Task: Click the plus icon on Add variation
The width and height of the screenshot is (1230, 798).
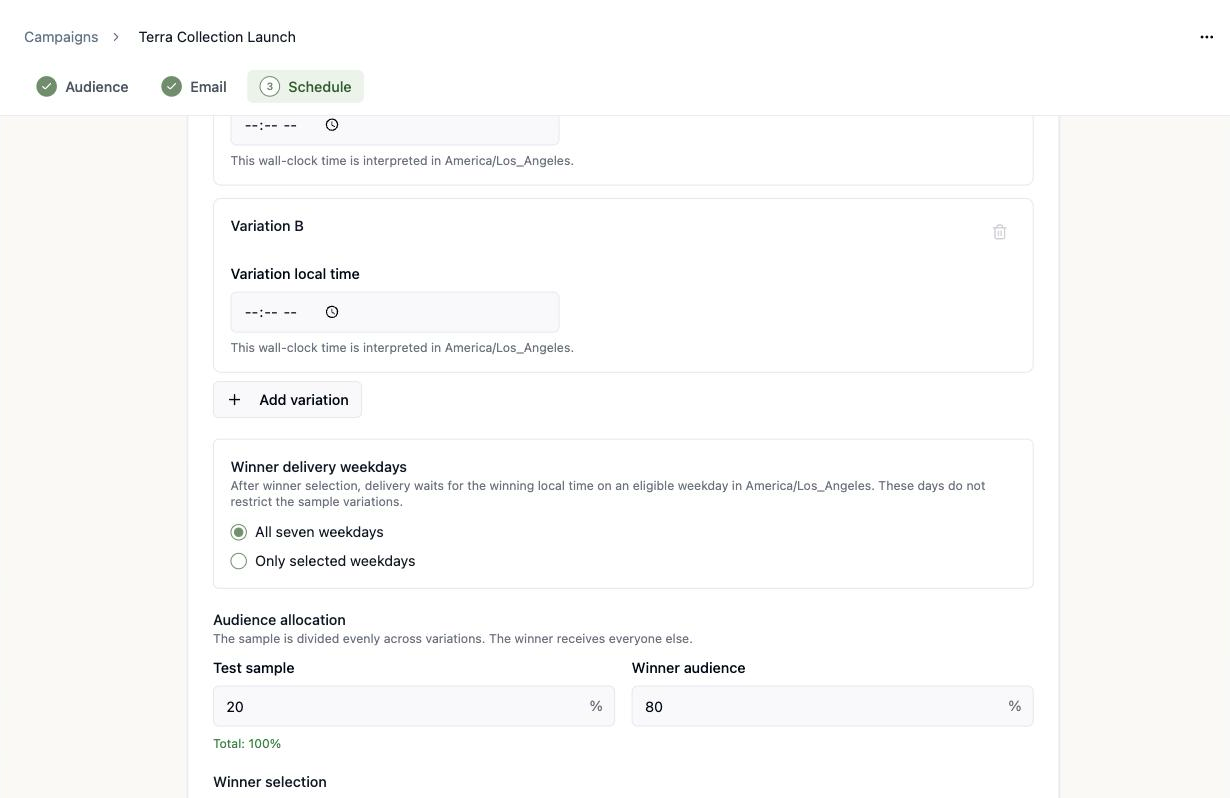Action: click(234, 400)
